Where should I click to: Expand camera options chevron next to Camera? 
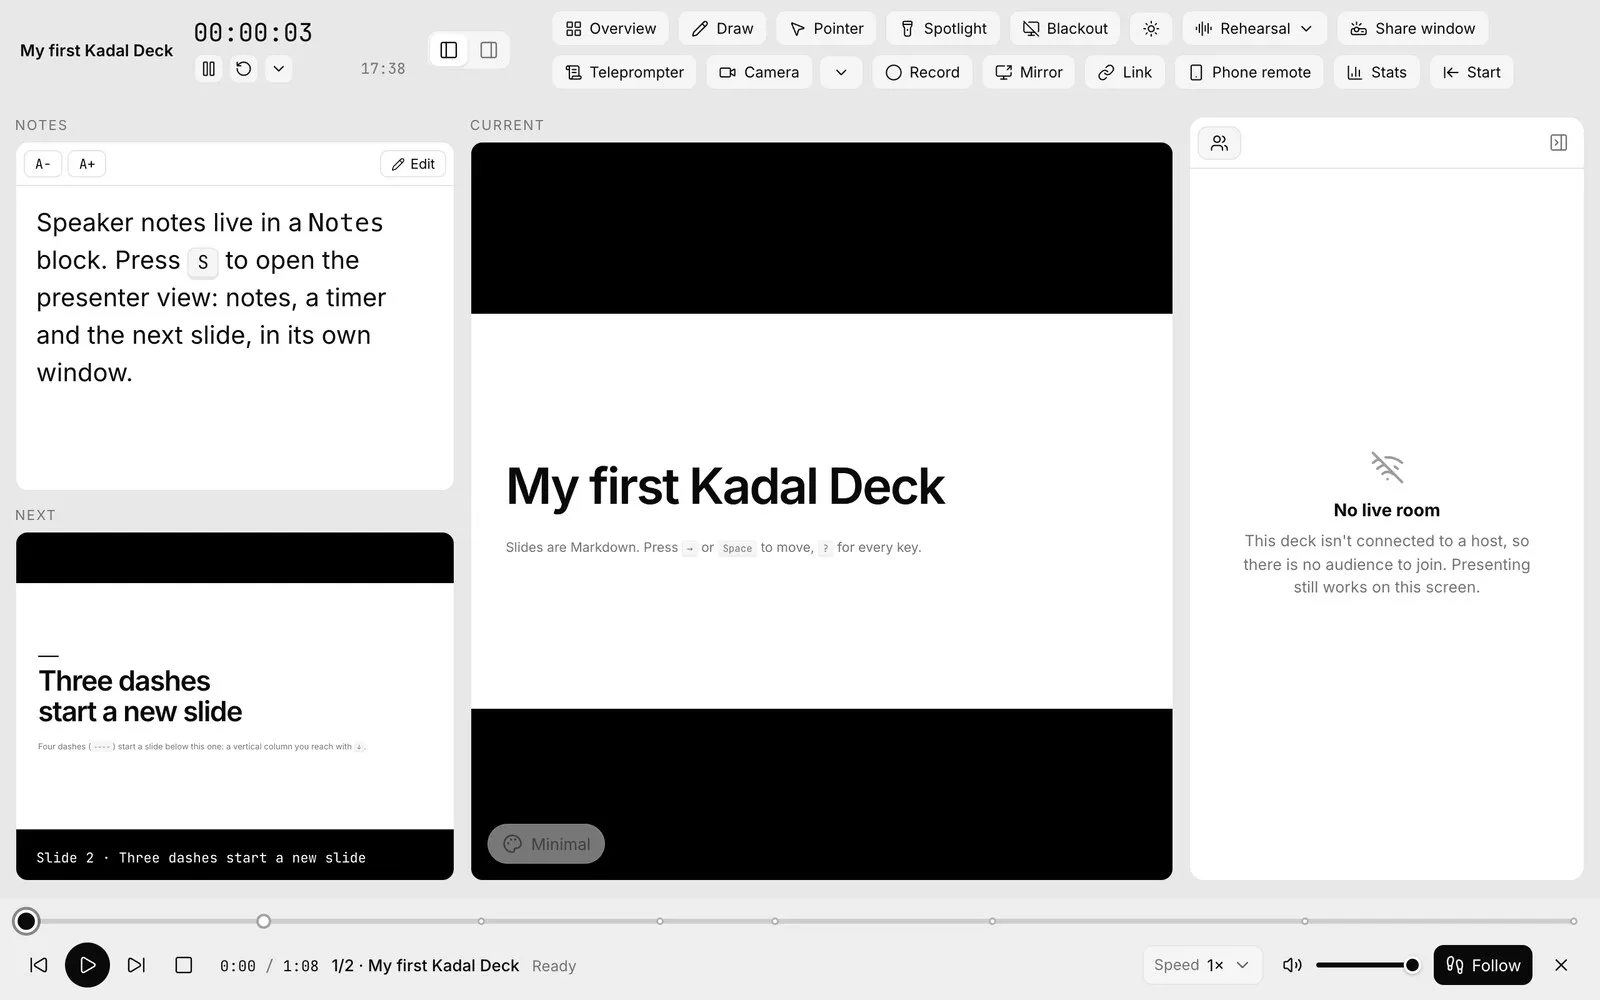point(841,72)
